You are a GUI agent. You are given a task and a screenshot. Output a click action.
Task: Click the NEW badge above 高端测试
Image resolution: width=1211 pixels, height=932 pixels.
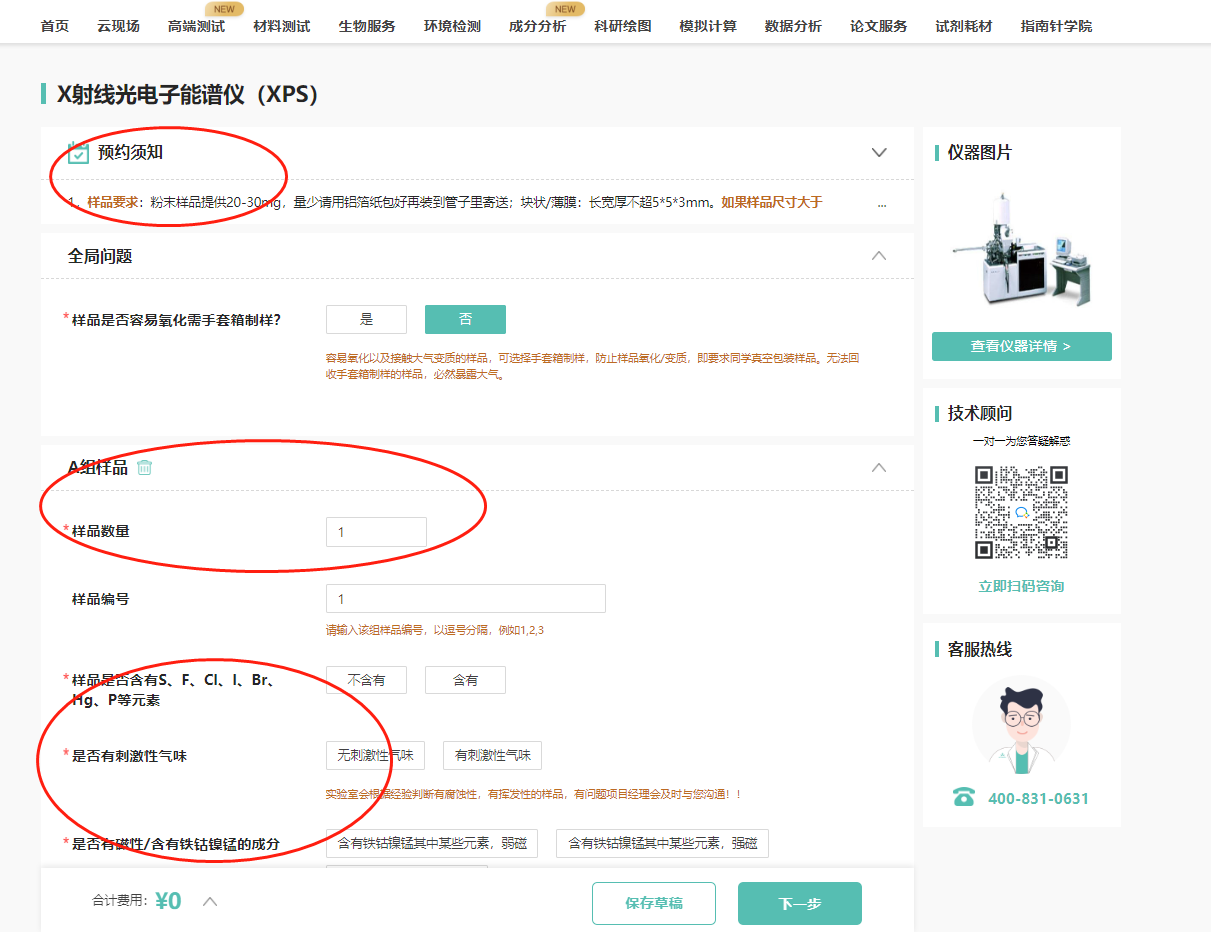224,8
